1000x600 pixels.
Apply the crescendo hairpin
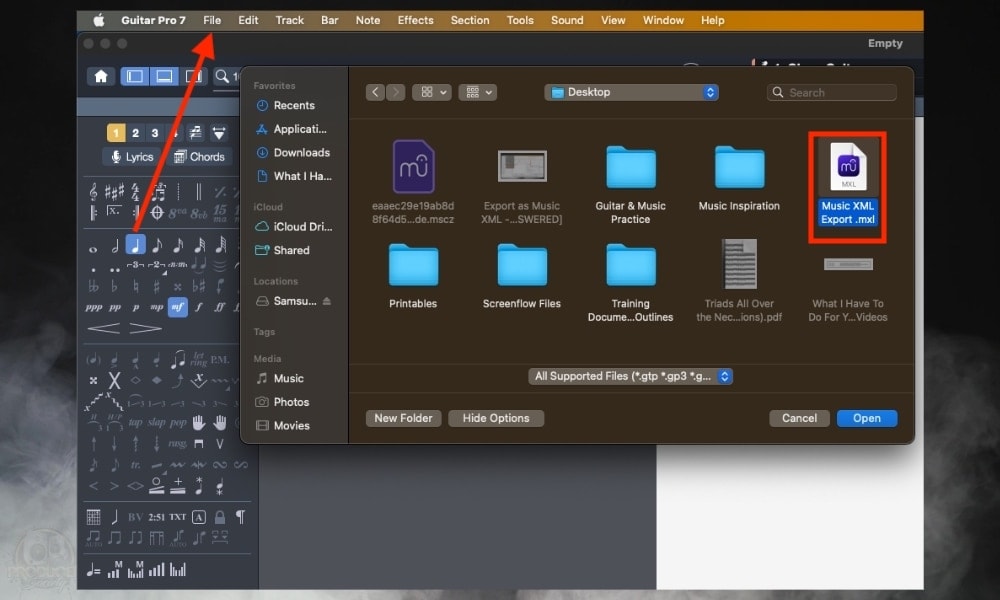[x=103, y=328]
